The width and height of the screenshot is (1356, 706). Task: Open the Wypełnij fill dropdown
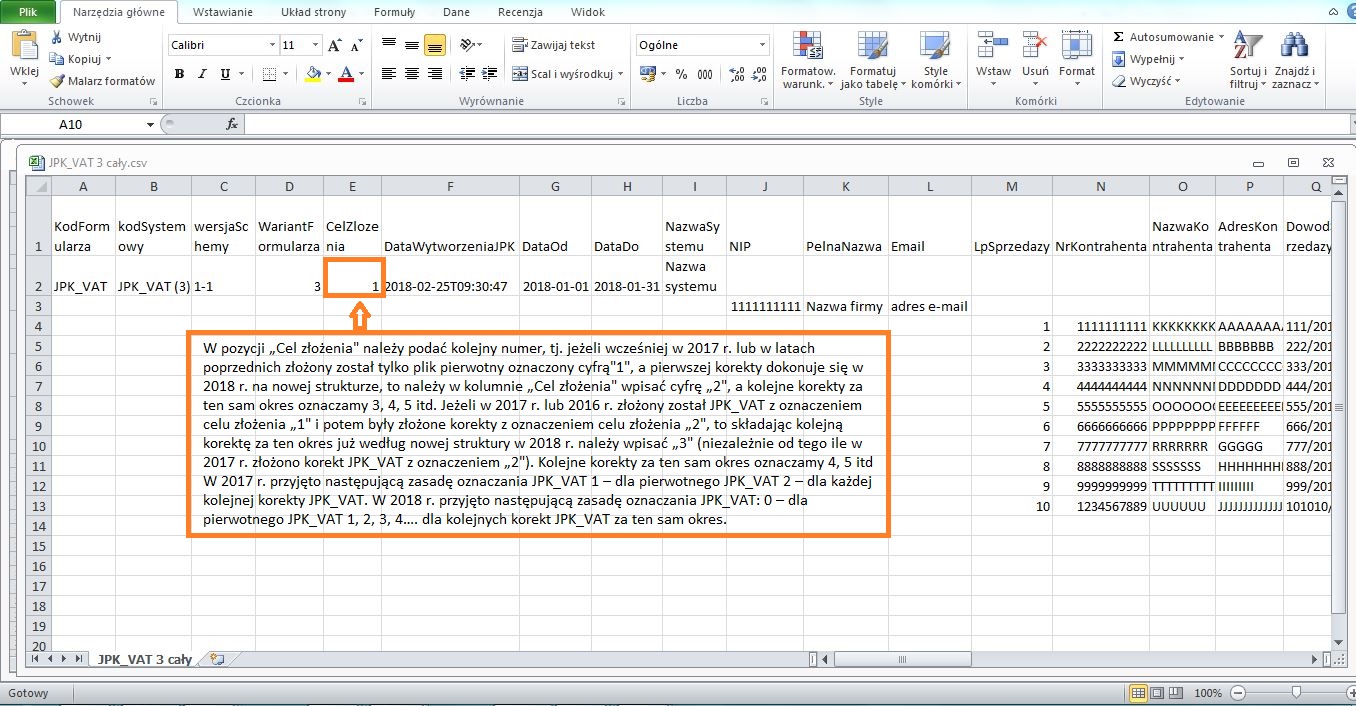click(x=1150, y=59)
